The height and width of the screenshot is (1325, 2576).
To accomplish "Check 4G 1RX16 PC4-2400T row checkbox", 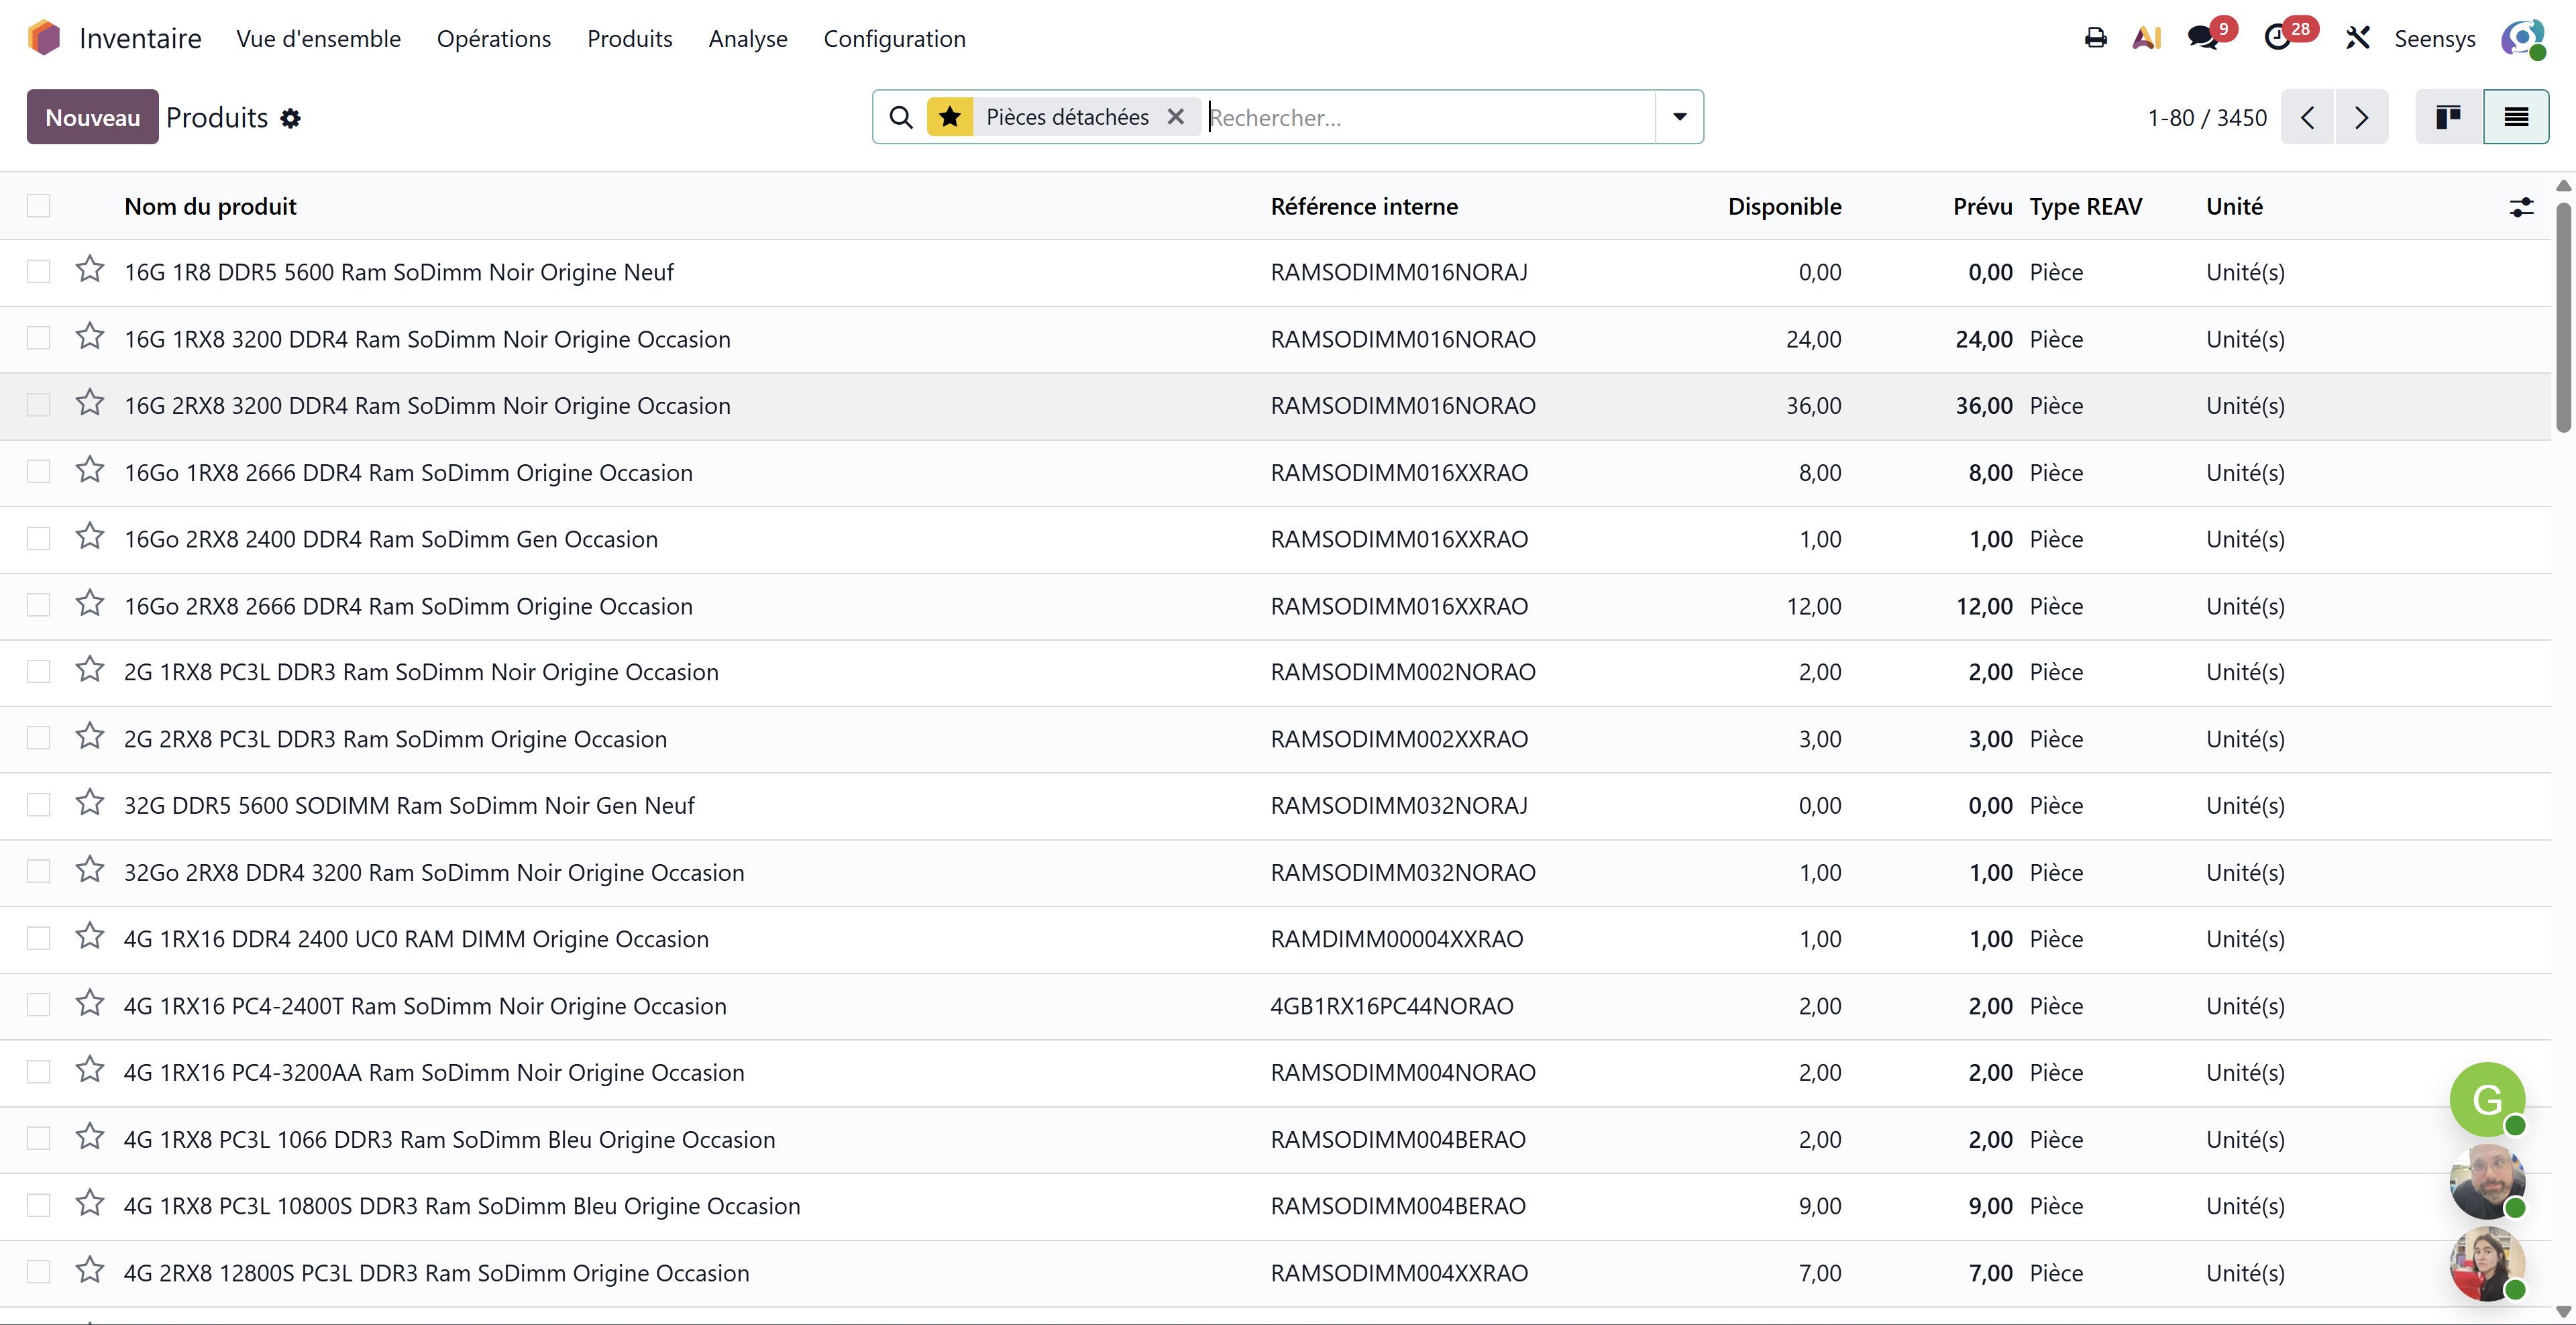I will coord(39,1006).
